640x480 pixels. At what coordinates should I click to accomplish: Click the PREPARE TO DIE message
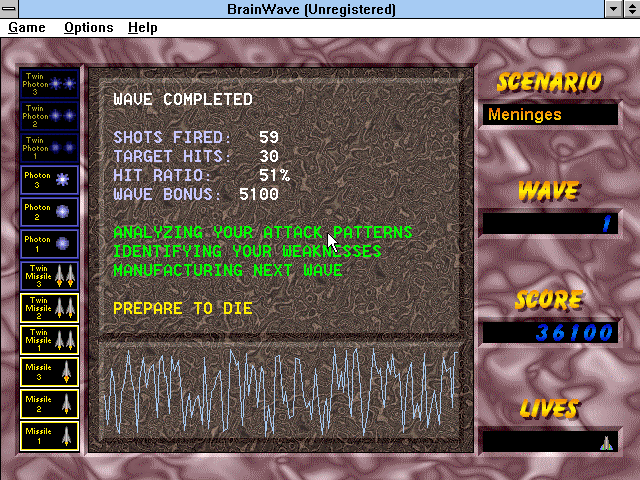point(183,308)
